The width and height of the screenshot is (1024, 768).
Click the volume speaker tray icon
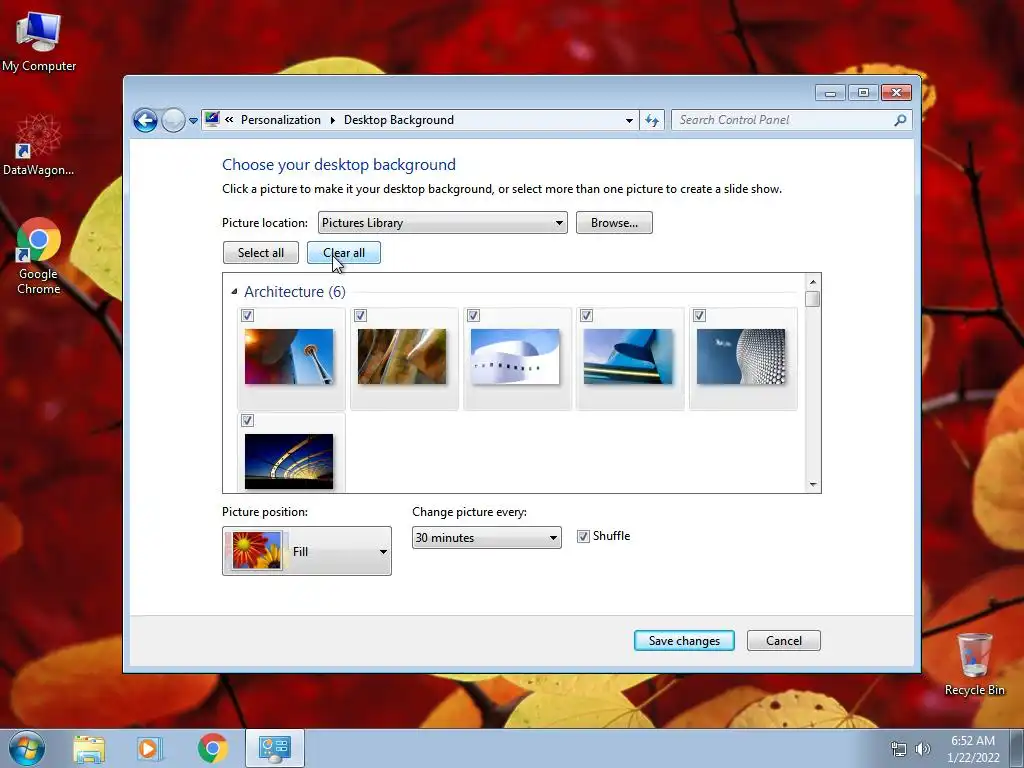(922, 749)
